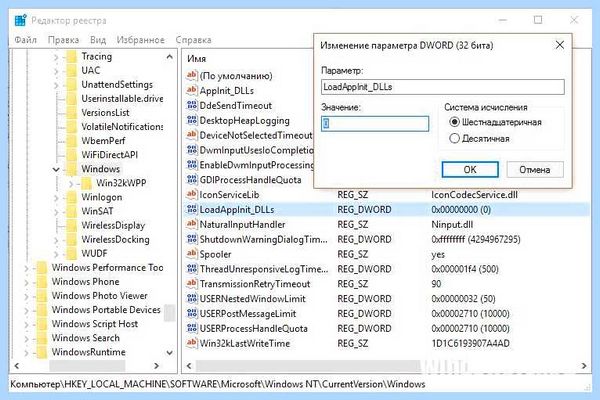Click values panel horizontal scroll right arrow
Viewport: 600px width, 400px height.
[x=584, y=366]
